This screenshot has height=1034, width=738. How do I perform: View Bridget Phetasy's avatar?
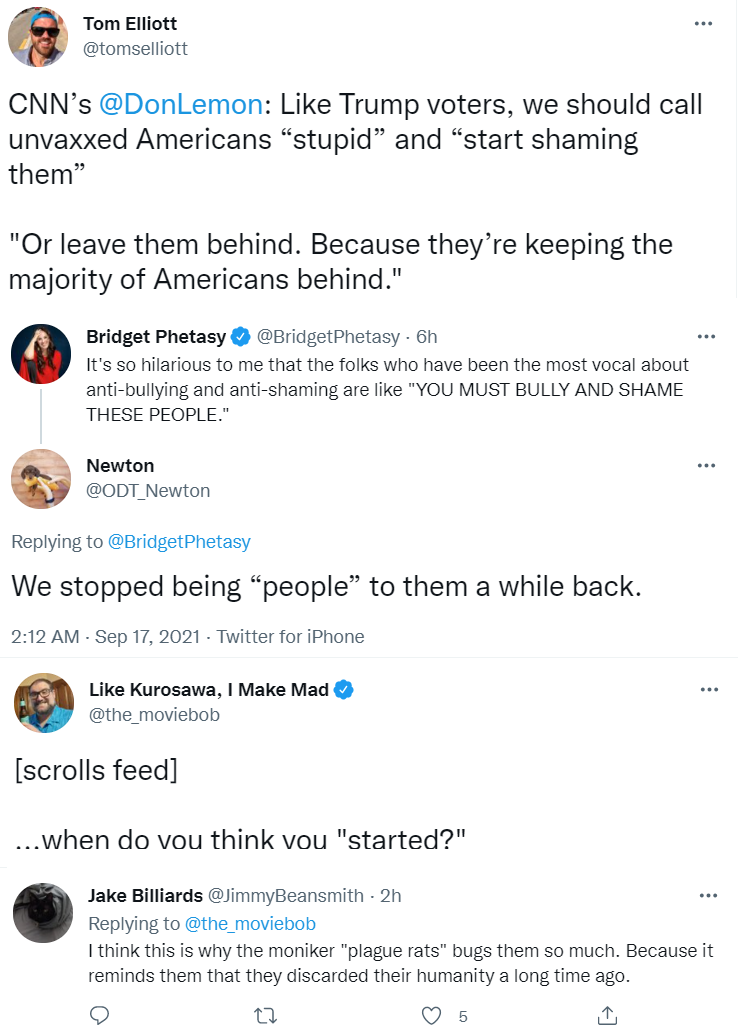(x=41, y=354)
